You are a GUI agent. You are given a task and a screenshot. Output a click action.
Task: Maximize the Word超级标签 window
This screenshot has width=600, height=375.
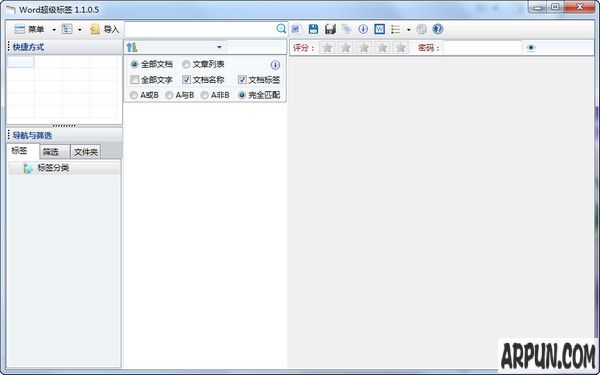point(556,7)
